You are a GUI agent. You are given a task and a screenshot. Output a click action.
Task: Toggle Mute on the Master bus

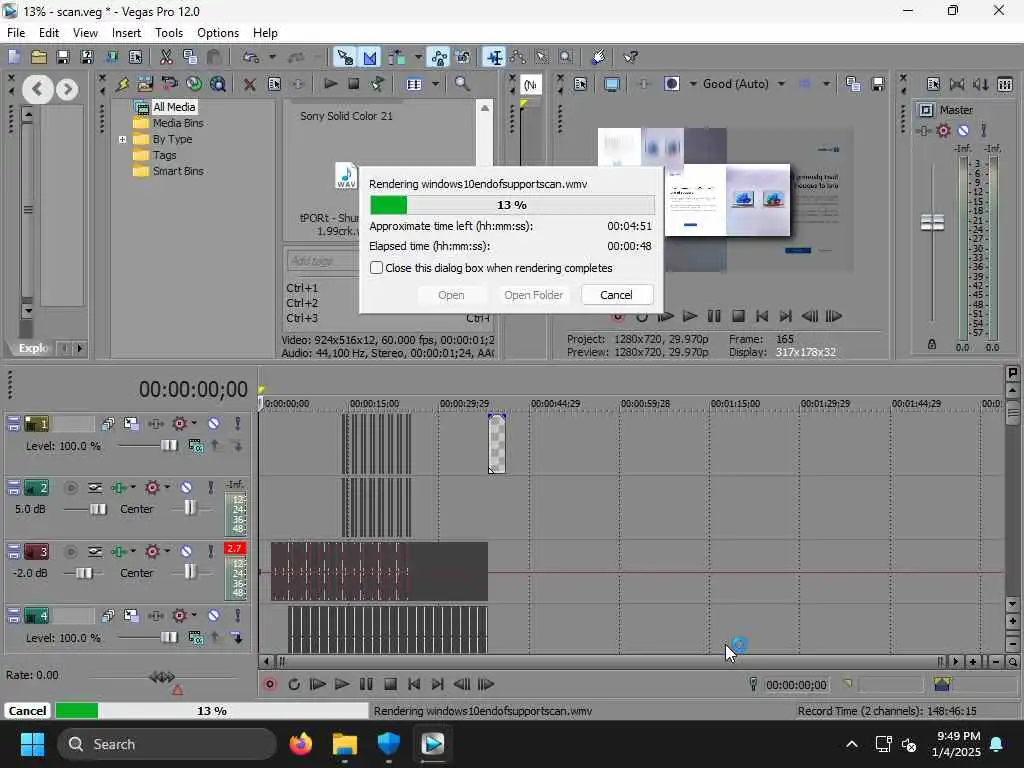[x=963, y=131]
